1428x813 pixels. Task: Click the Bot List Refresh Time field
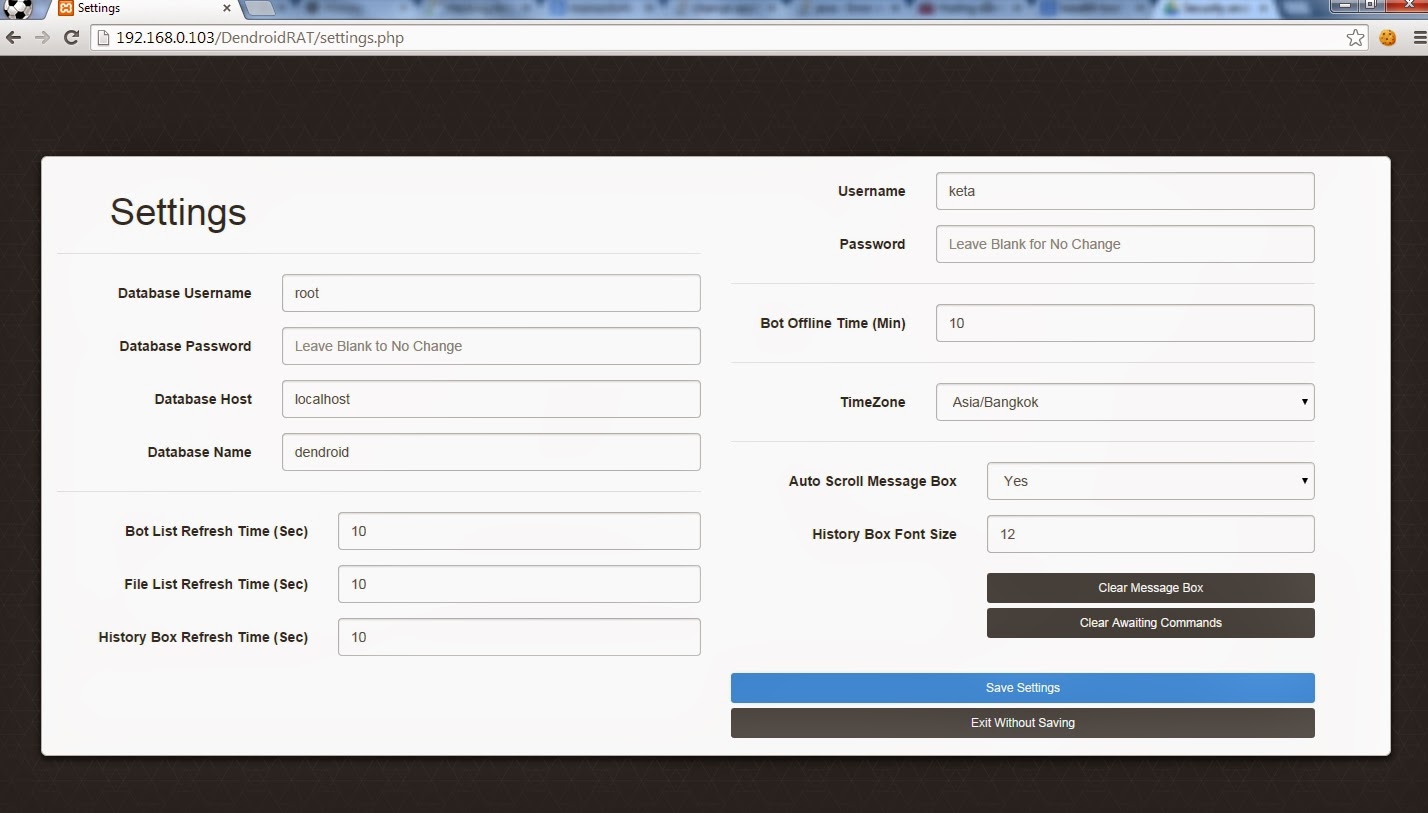click(x=519, y=531)
